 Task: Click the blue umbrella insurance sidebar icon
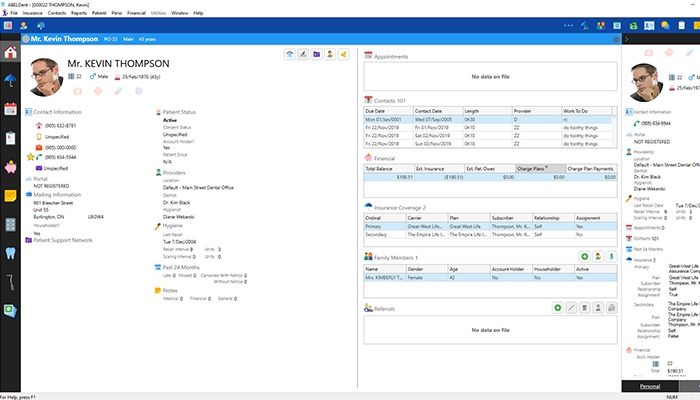point(10,80)
